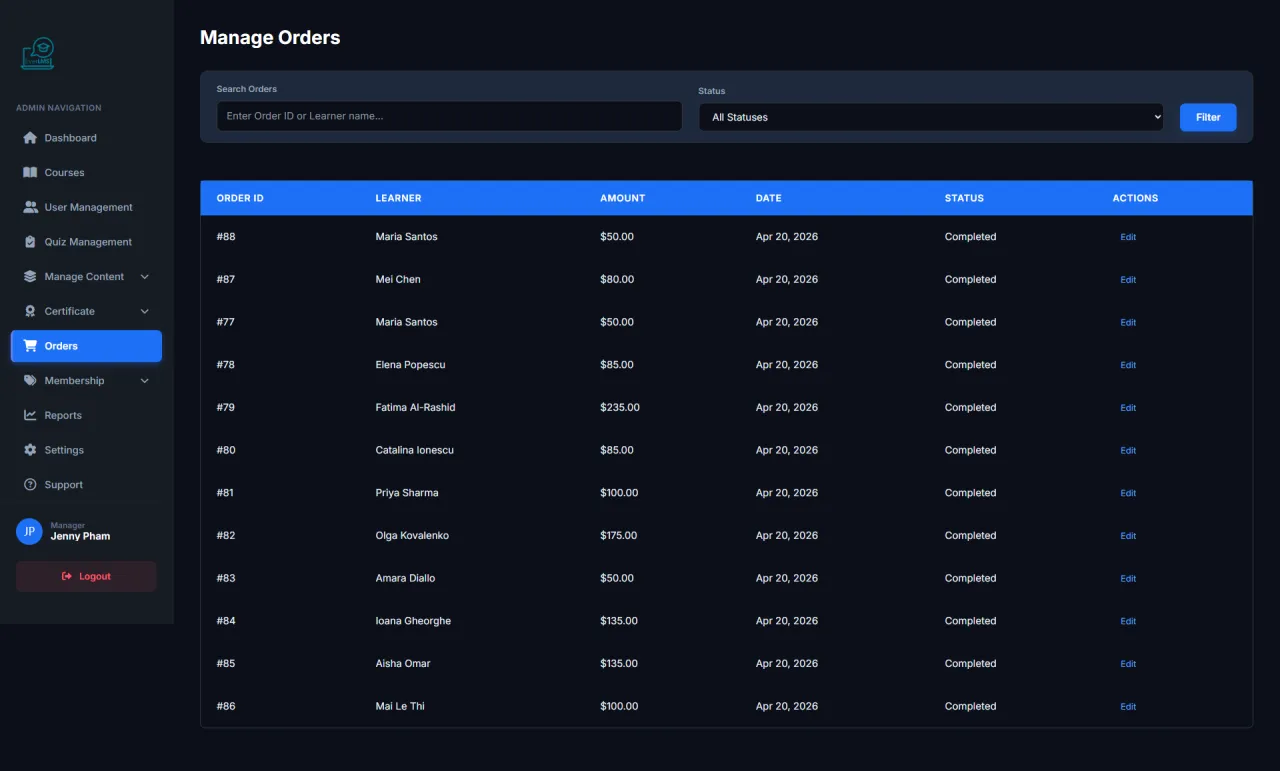The height and width of the screenshot is (771, 1280).
Task: Click the Quiz Management clipboard icon
Action: pos(30,242)
